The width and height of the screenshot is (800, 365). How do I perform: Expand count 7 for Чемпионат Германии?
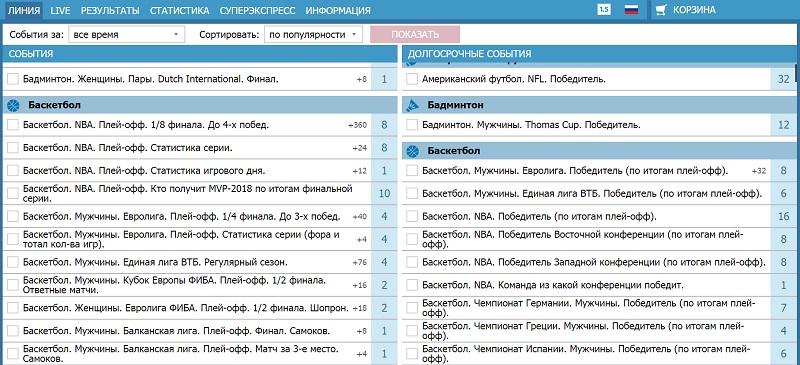pos(783,308)
